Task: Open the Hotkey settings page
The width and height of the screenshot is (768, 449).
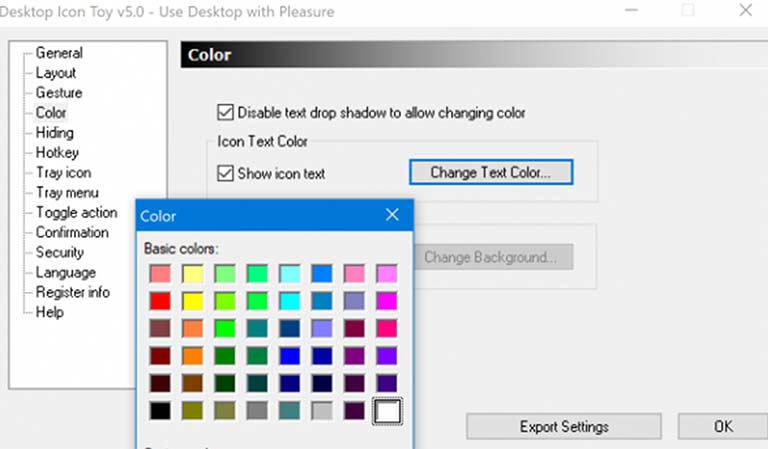Action: (57, 153)
